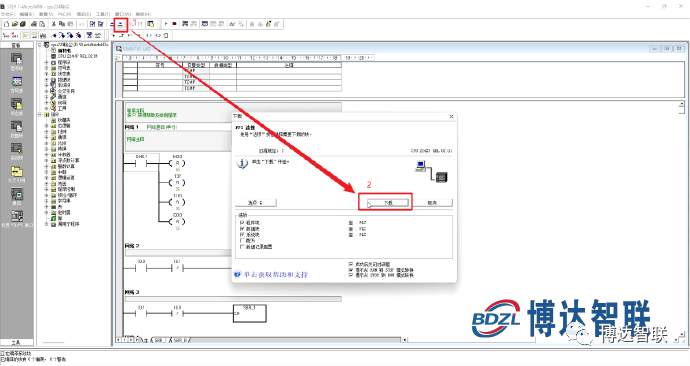690x366 pixels.
Task: Click the Compile toolbar icon
Action: [x=92, y=24]
